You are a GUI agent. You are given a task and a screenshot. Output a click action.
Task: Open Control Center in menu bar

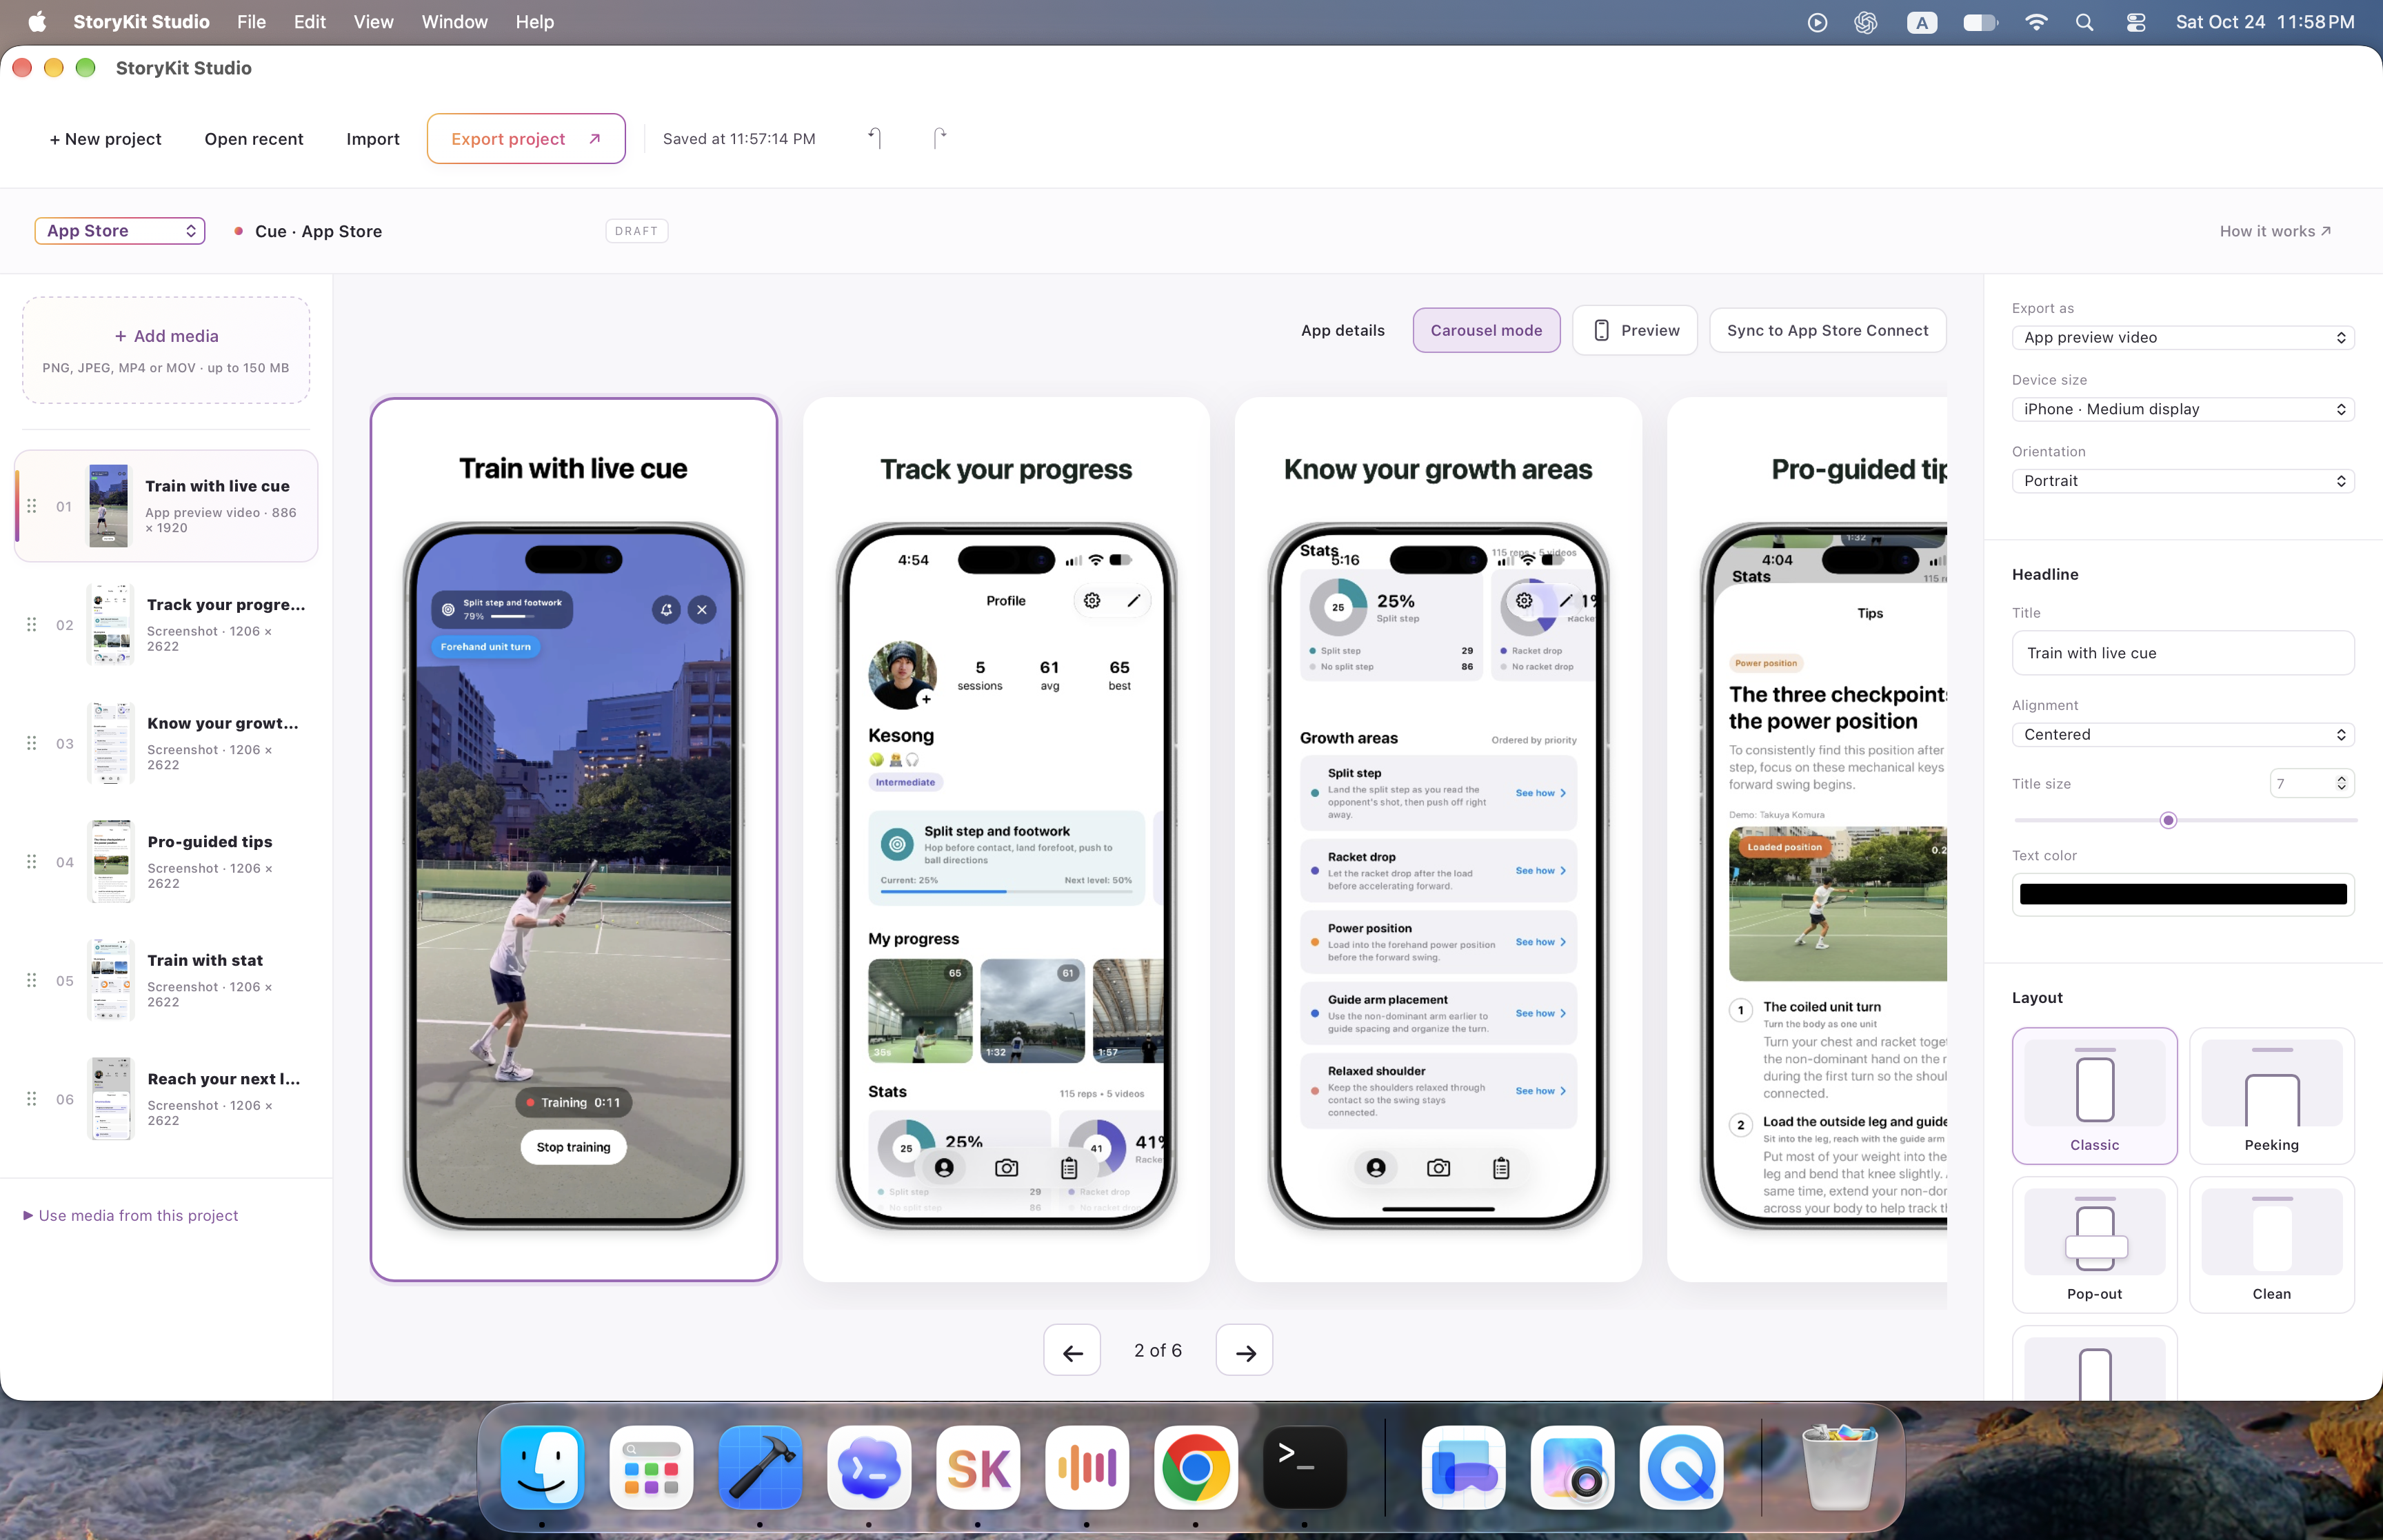(2135, 22)
